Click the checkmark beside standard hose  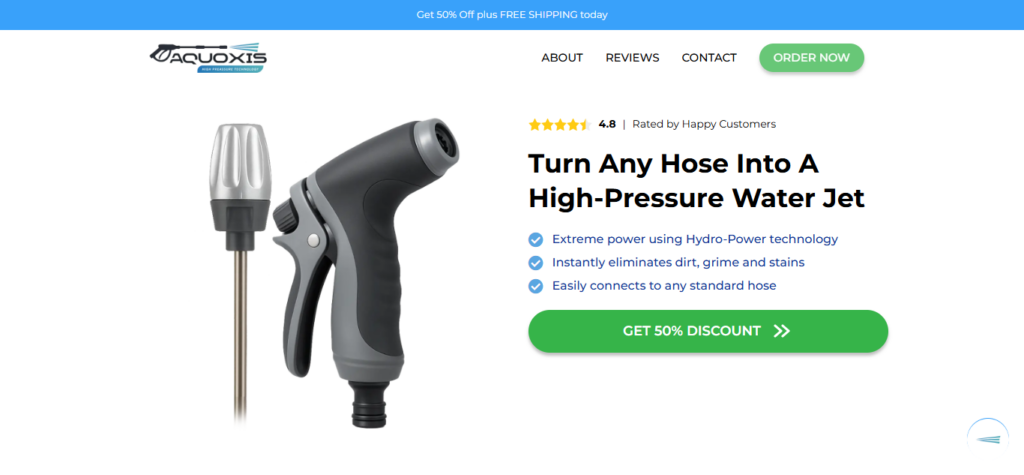(x=536, y=286)
